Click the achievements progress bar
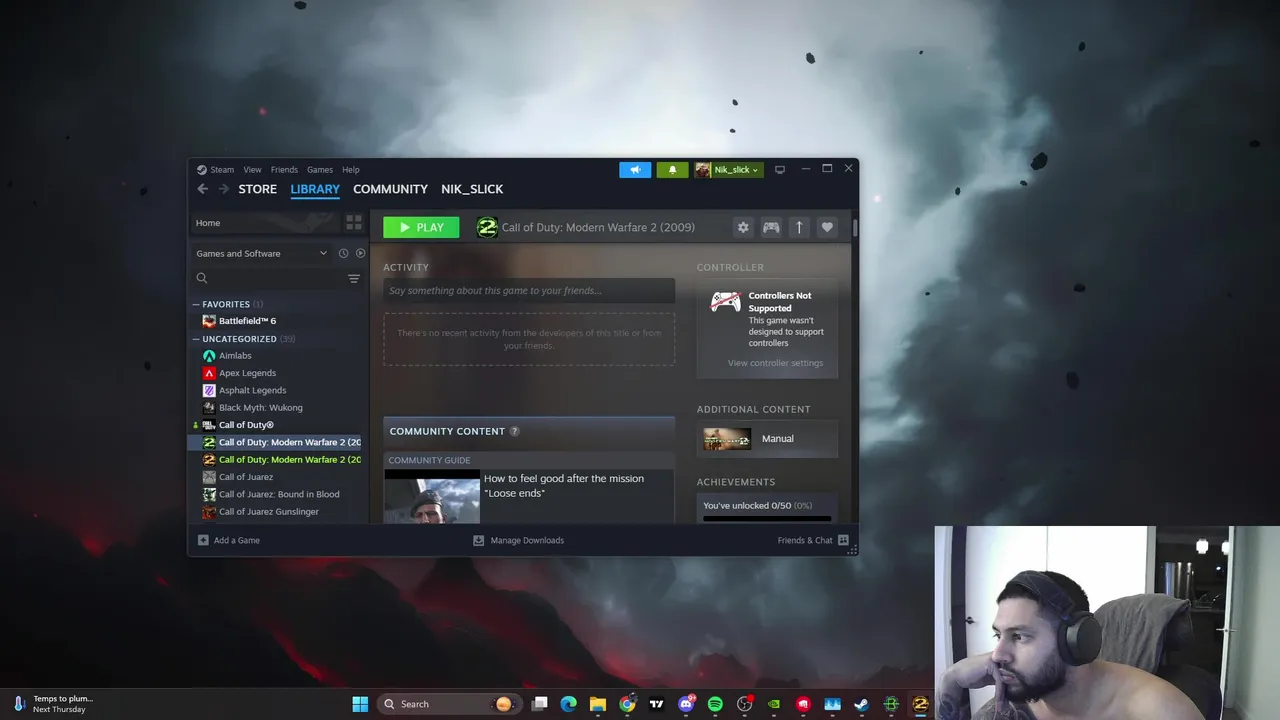The width and height of the screenshot is (1280, 720). point(767,518)
